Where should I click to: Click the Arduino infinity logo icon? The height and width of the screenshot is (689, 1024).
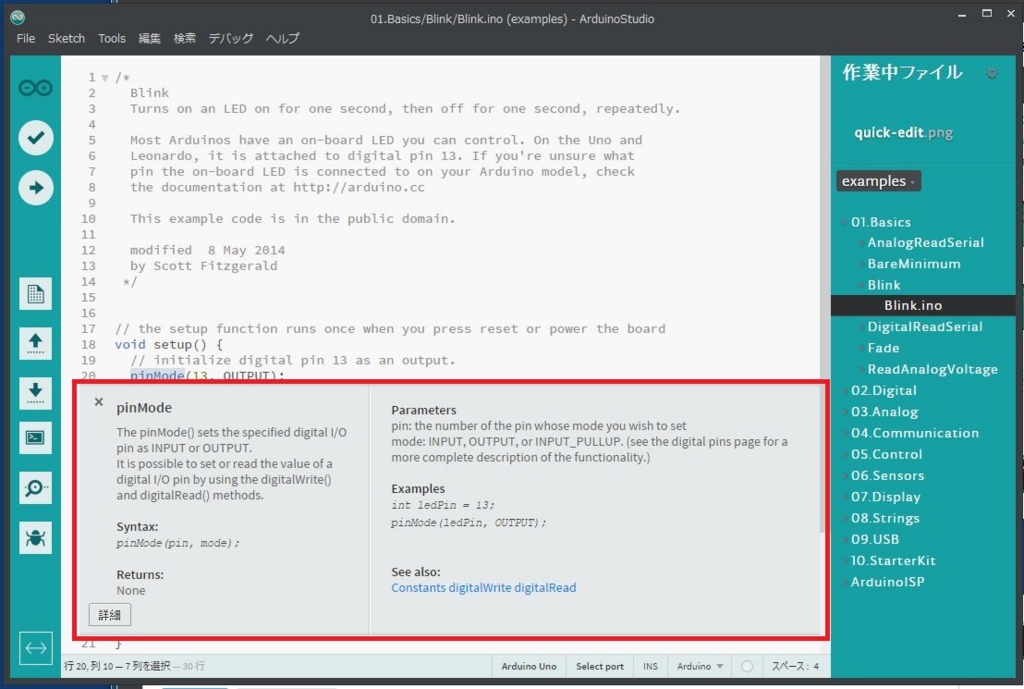tap(35, 88)
